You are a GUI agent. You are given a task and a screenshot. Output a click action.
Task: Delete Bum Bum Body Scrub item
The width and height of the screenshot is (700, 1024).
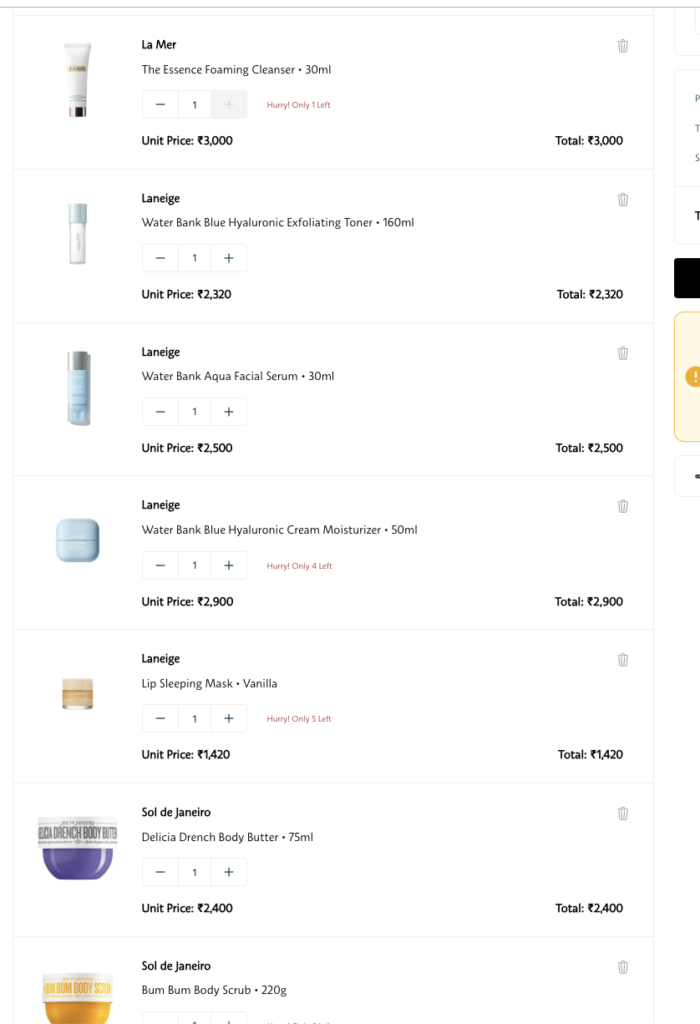pos(623,967)
